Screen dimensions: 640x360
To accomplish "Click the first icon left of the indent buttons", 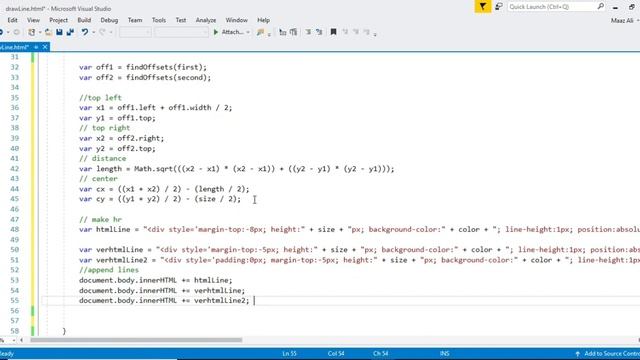I will pyautogui.click(x=282, y=32).
